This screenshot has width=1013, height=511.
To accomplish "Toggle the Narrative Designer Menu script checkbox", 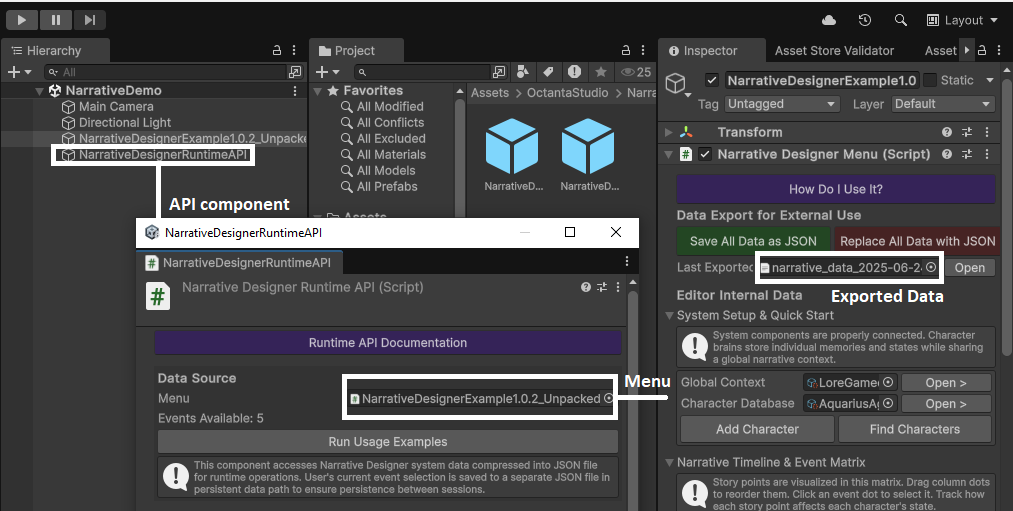I will tap(705, 154).
